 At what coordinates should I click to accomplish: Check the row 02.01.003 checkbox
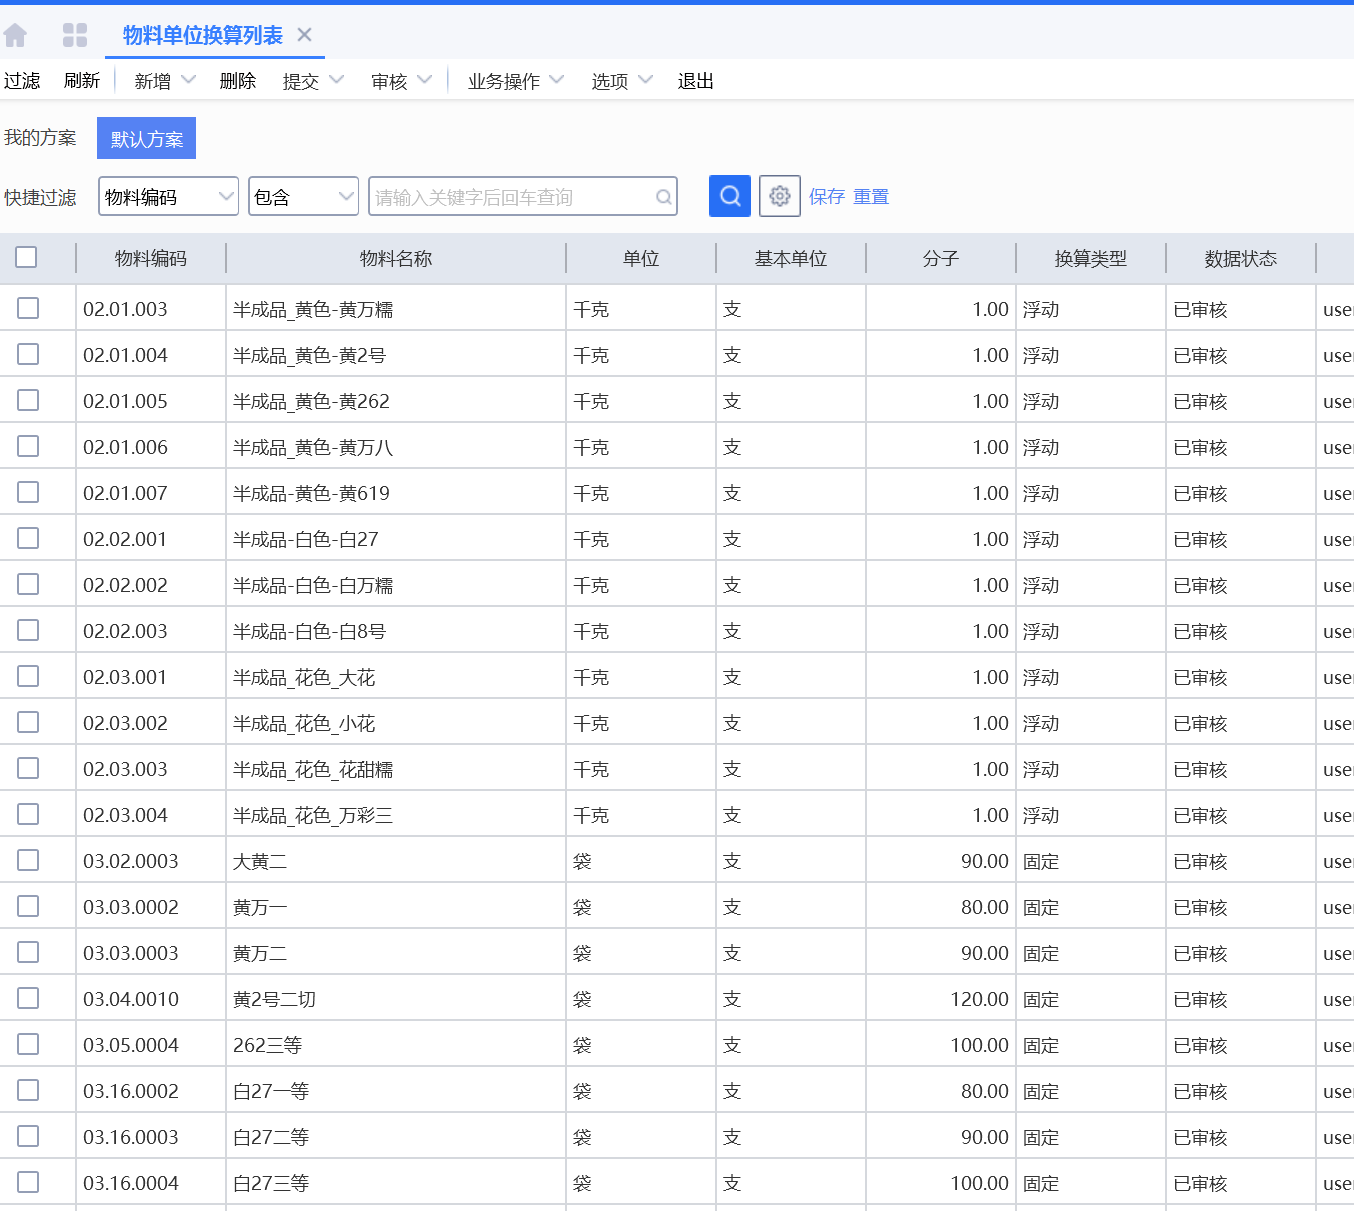(28, 308)
